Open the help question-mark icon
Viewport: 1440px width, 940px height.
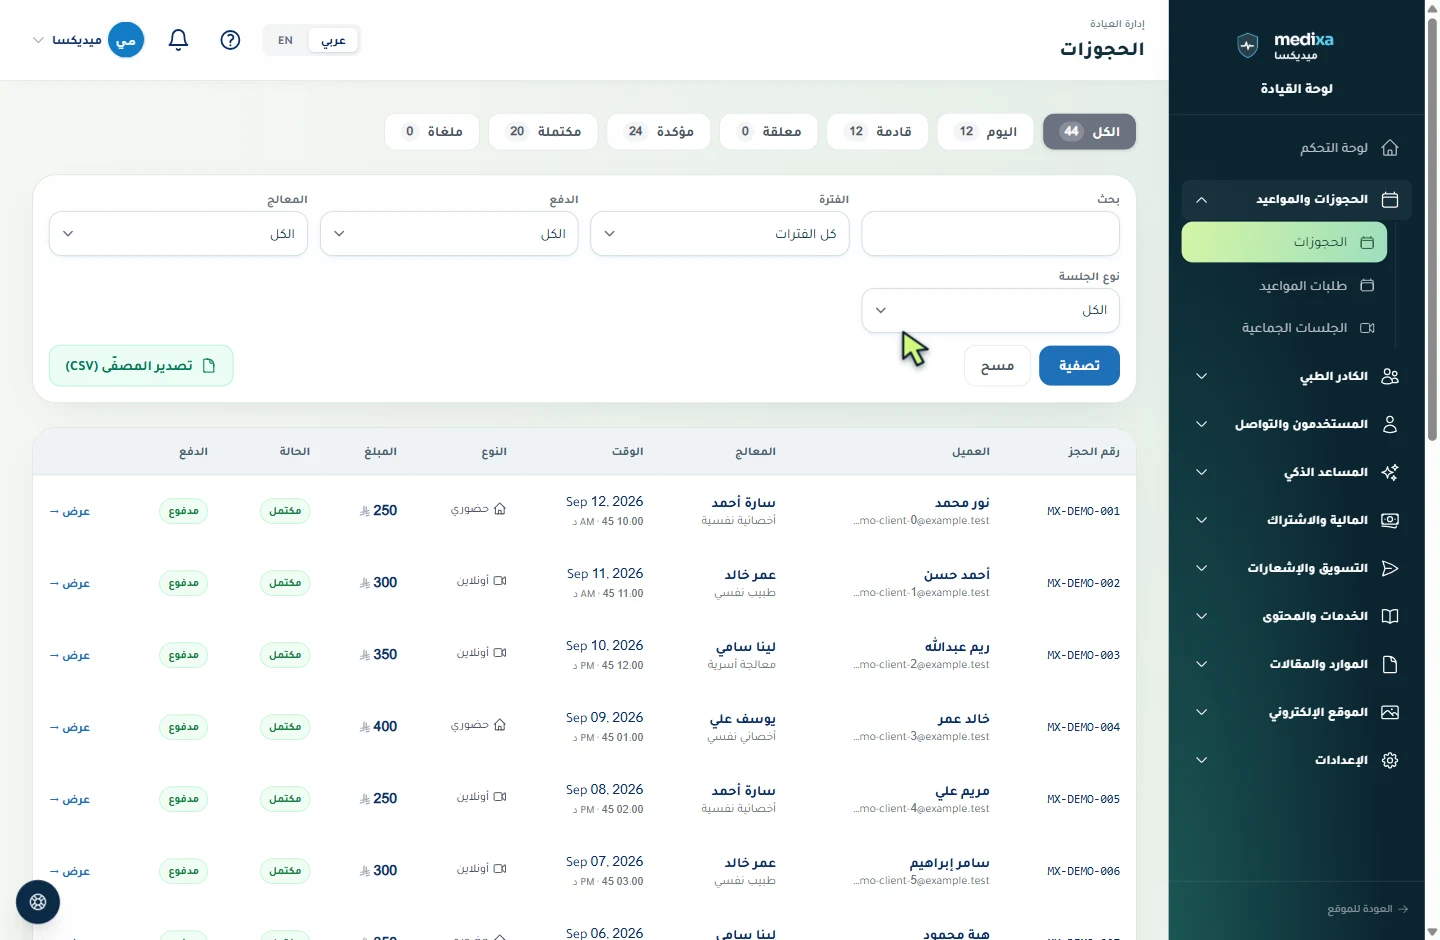230,40
